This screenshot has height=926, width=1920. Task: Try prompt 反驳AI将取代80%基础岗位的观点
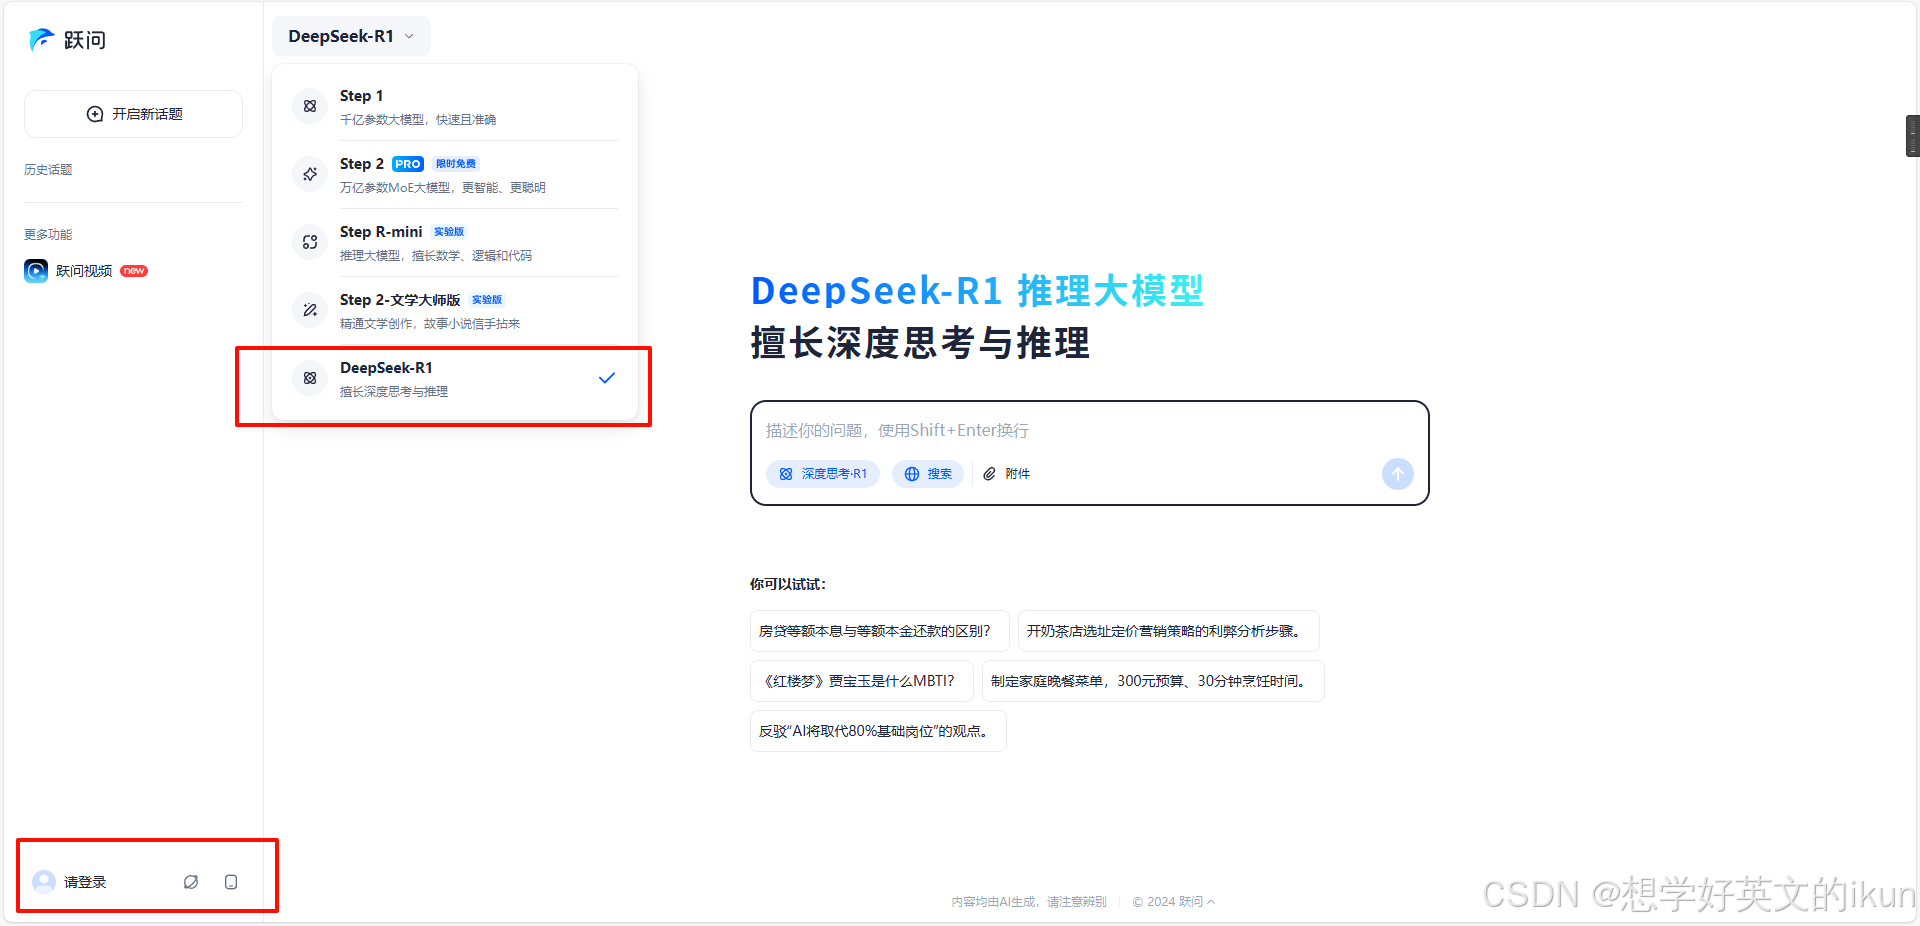878,731
